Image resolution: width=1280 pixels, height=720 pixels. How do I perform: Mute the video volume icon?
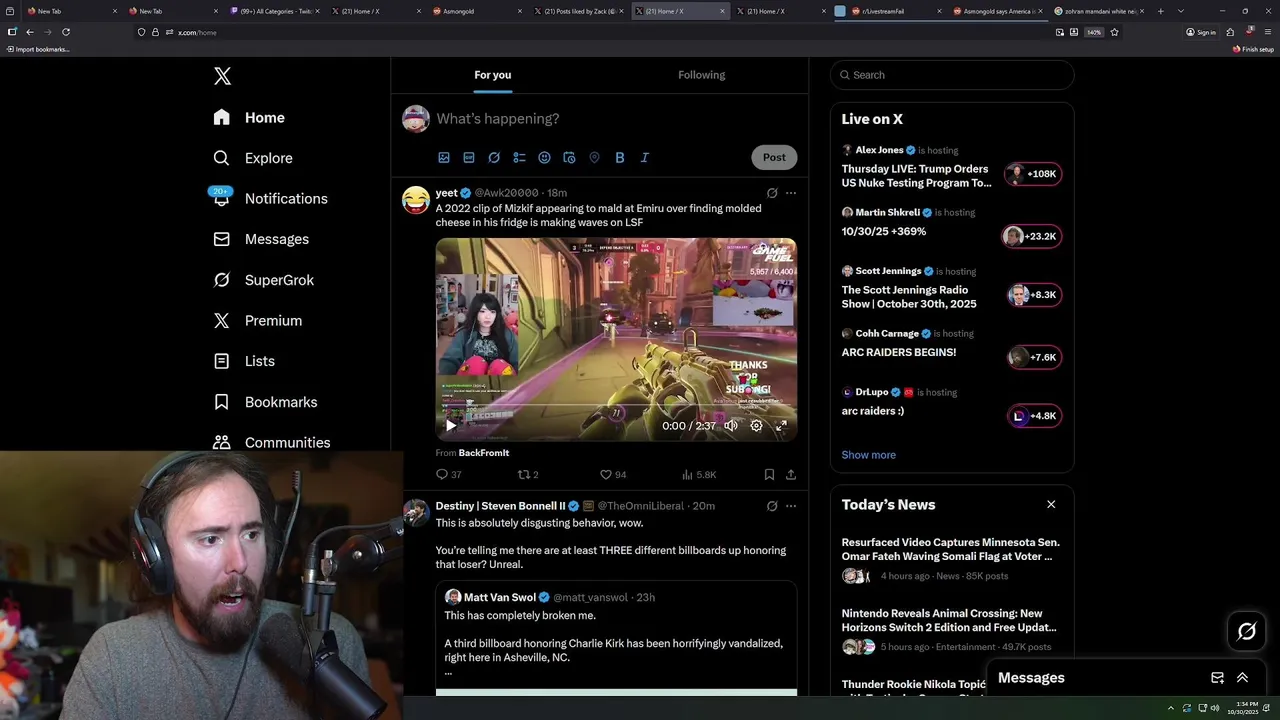(x=731, y=425)
